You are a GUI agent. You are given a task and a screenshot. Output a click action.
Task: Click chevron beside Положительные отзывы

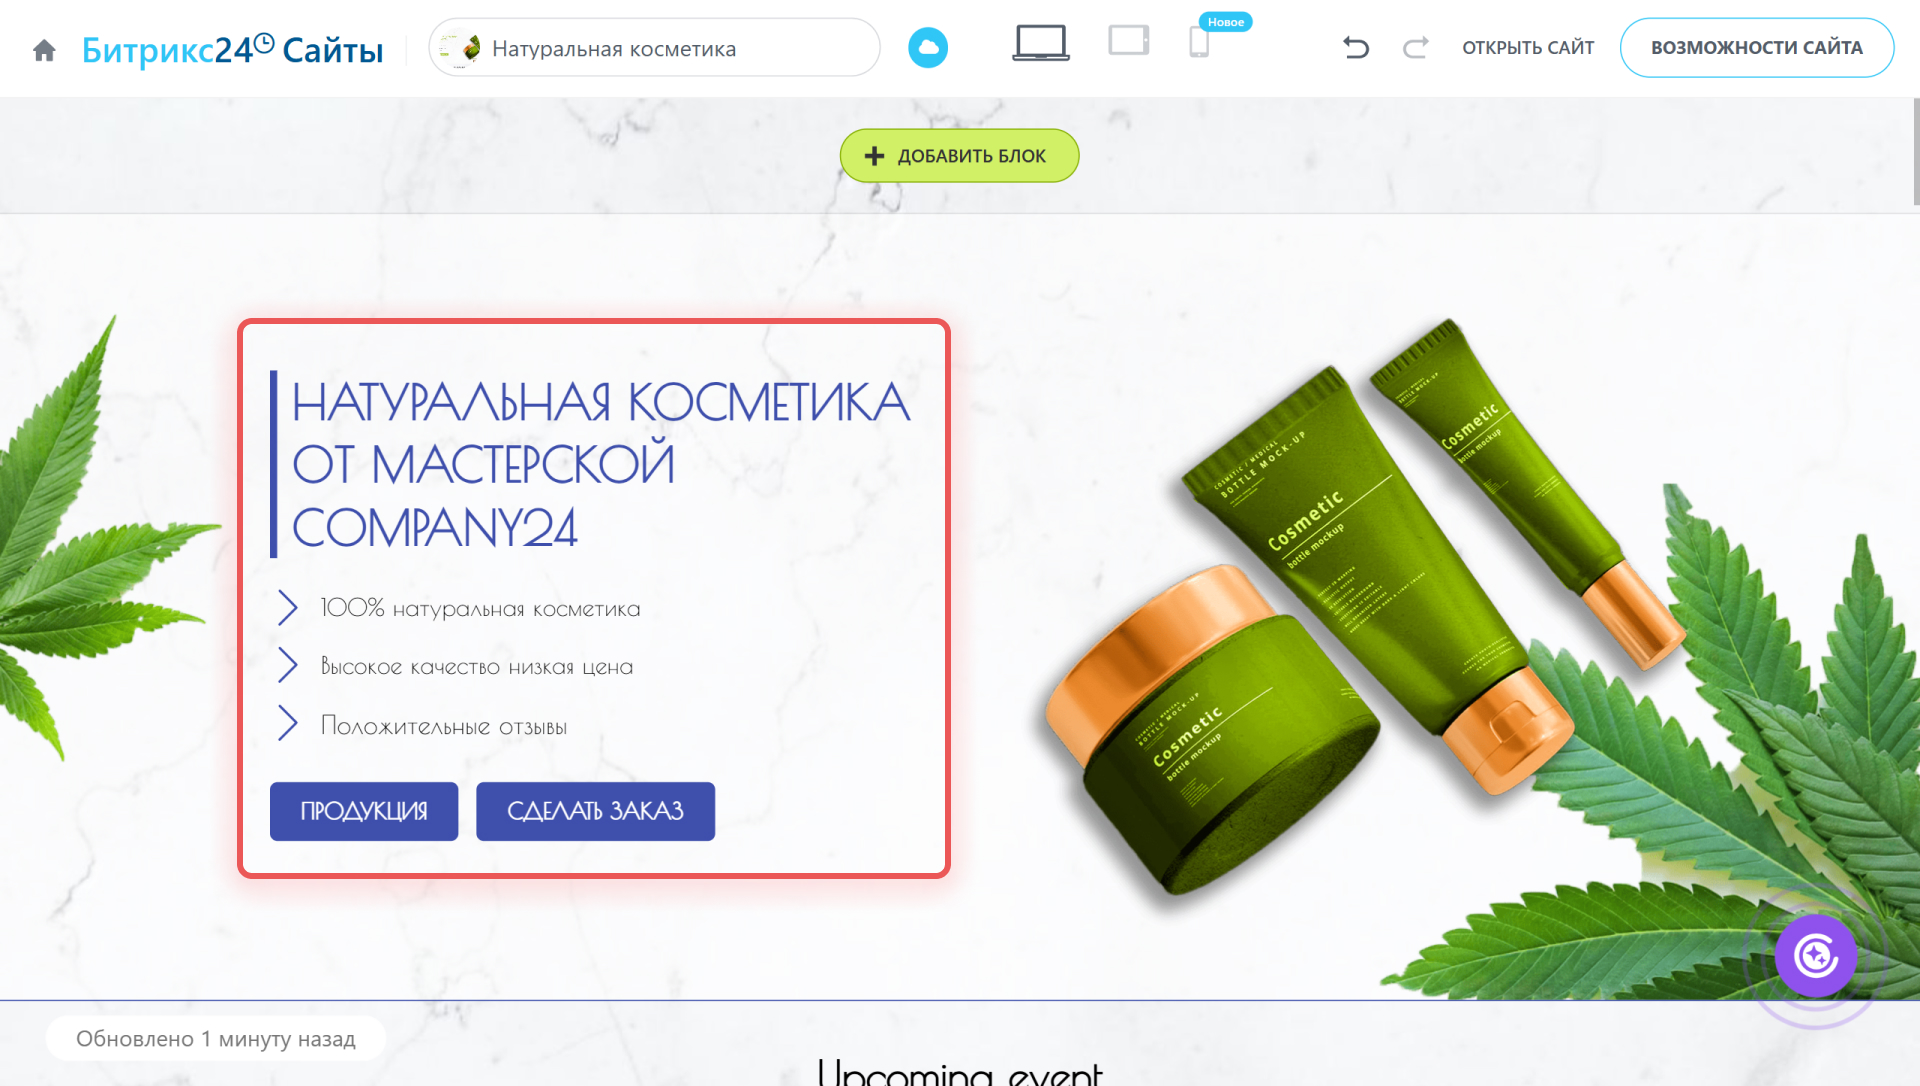coord(287,723)
